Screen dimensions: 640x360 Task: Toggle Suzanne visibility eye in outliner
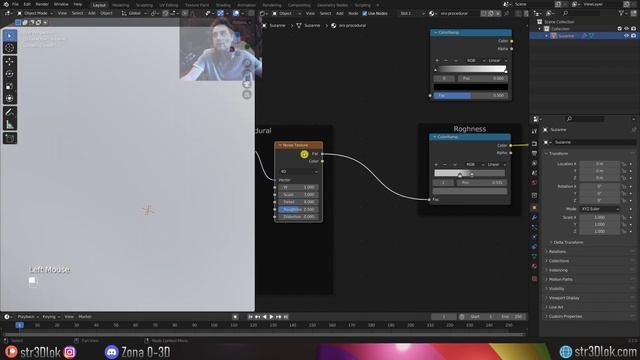click(626, 36)
